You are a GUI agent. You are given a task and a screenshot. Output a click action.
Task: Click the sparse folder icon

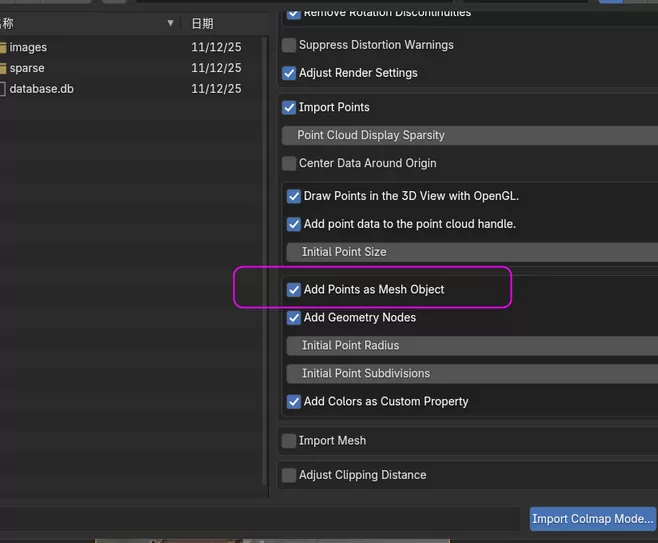coord(3,68)
